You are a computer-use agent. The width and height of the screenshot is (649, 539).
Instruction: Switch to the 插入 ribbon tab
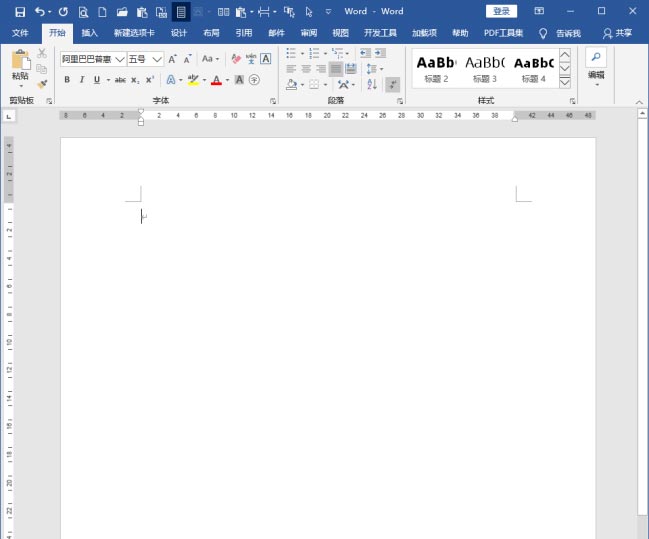[x=90, y=33]
